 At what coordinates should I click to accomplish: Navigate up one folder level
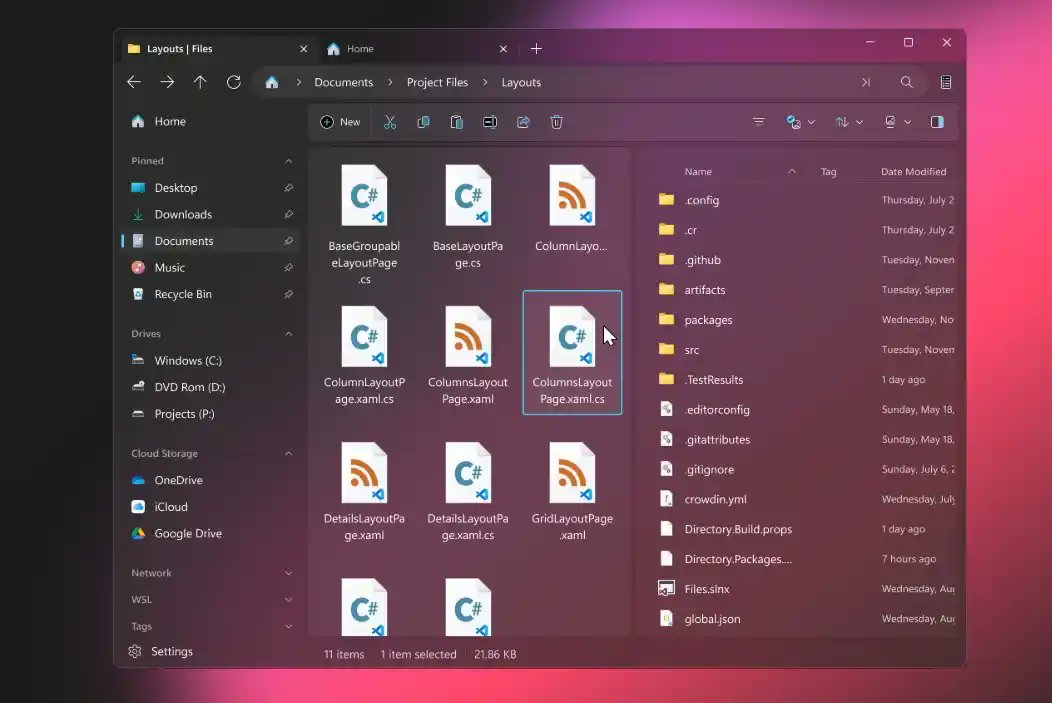tap(200, 82)
